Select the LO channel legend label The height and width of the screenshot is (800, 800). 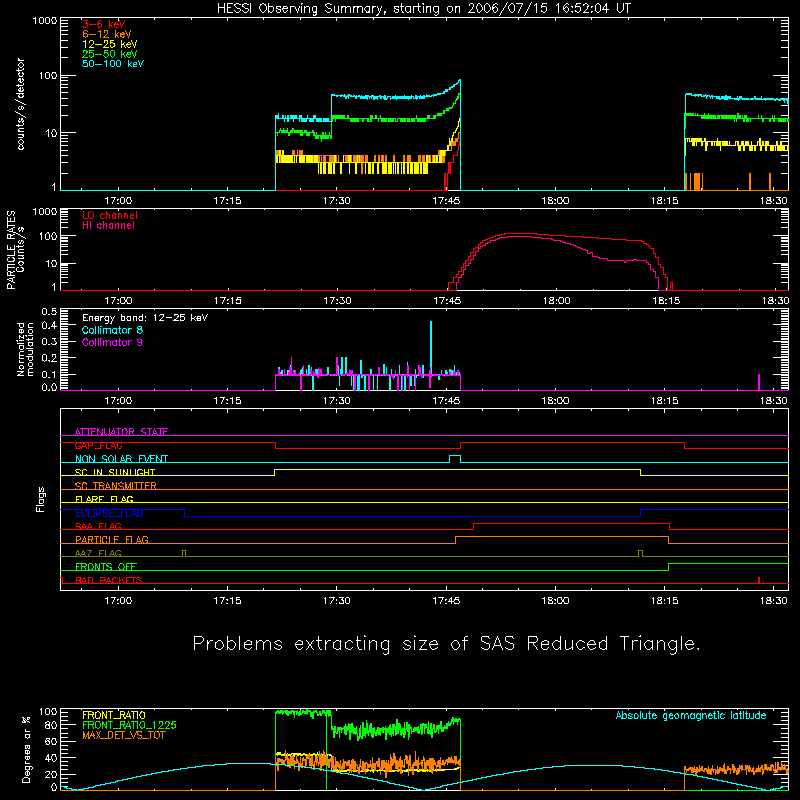point(110,215)
